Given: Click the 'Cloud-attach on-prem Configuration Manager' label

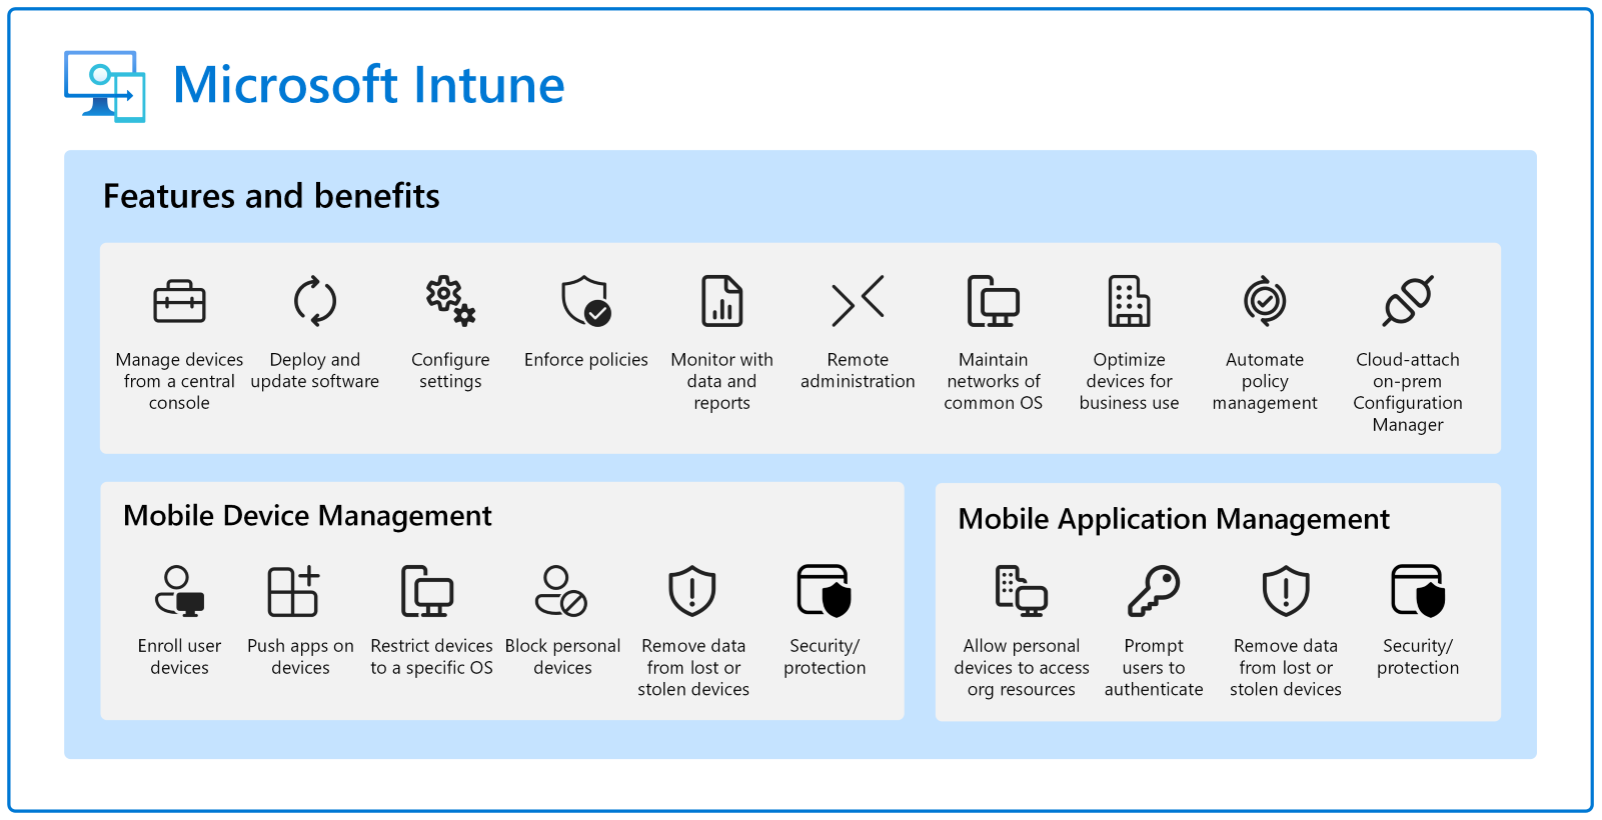Looking at the screenshot, I should [x=1408, y=392].
